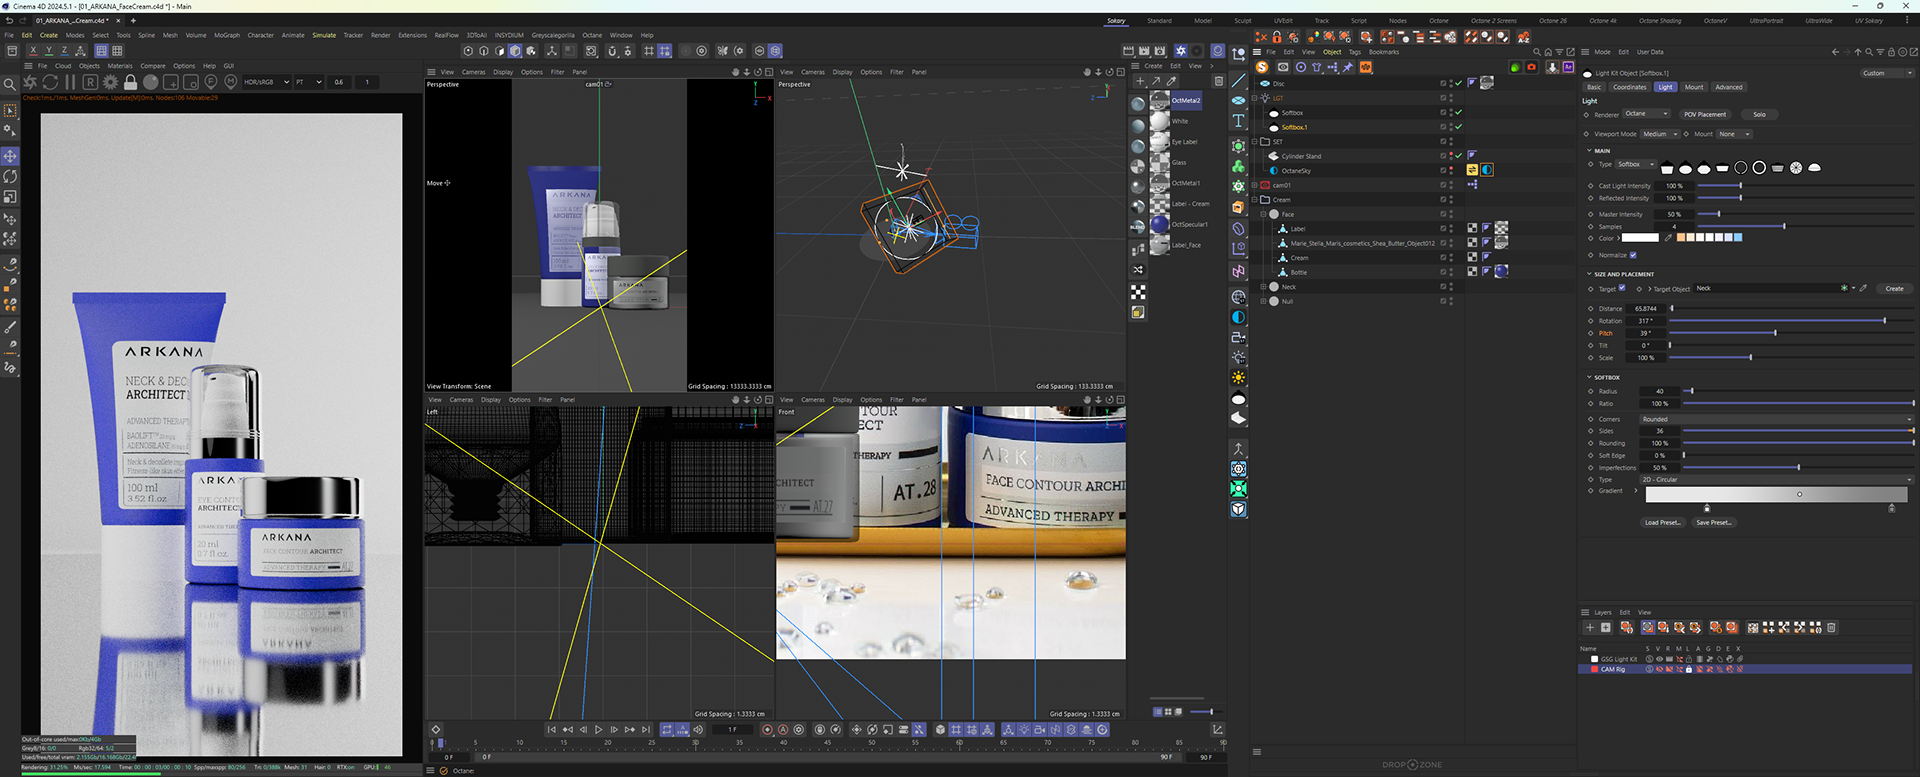
Task: Click the Distance value field
Action: click(x=1646, y=309)
